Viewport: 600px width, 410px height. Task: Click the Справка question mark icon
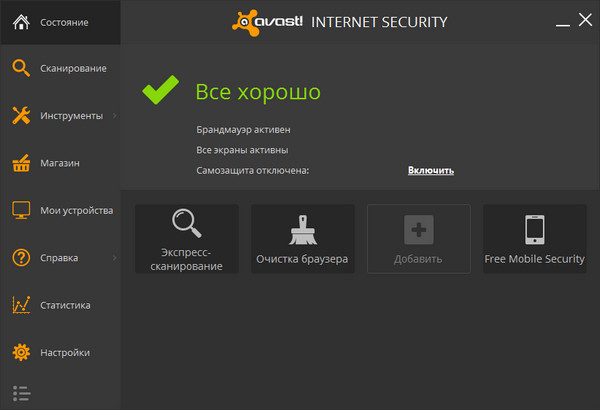(x=21, y=258)
